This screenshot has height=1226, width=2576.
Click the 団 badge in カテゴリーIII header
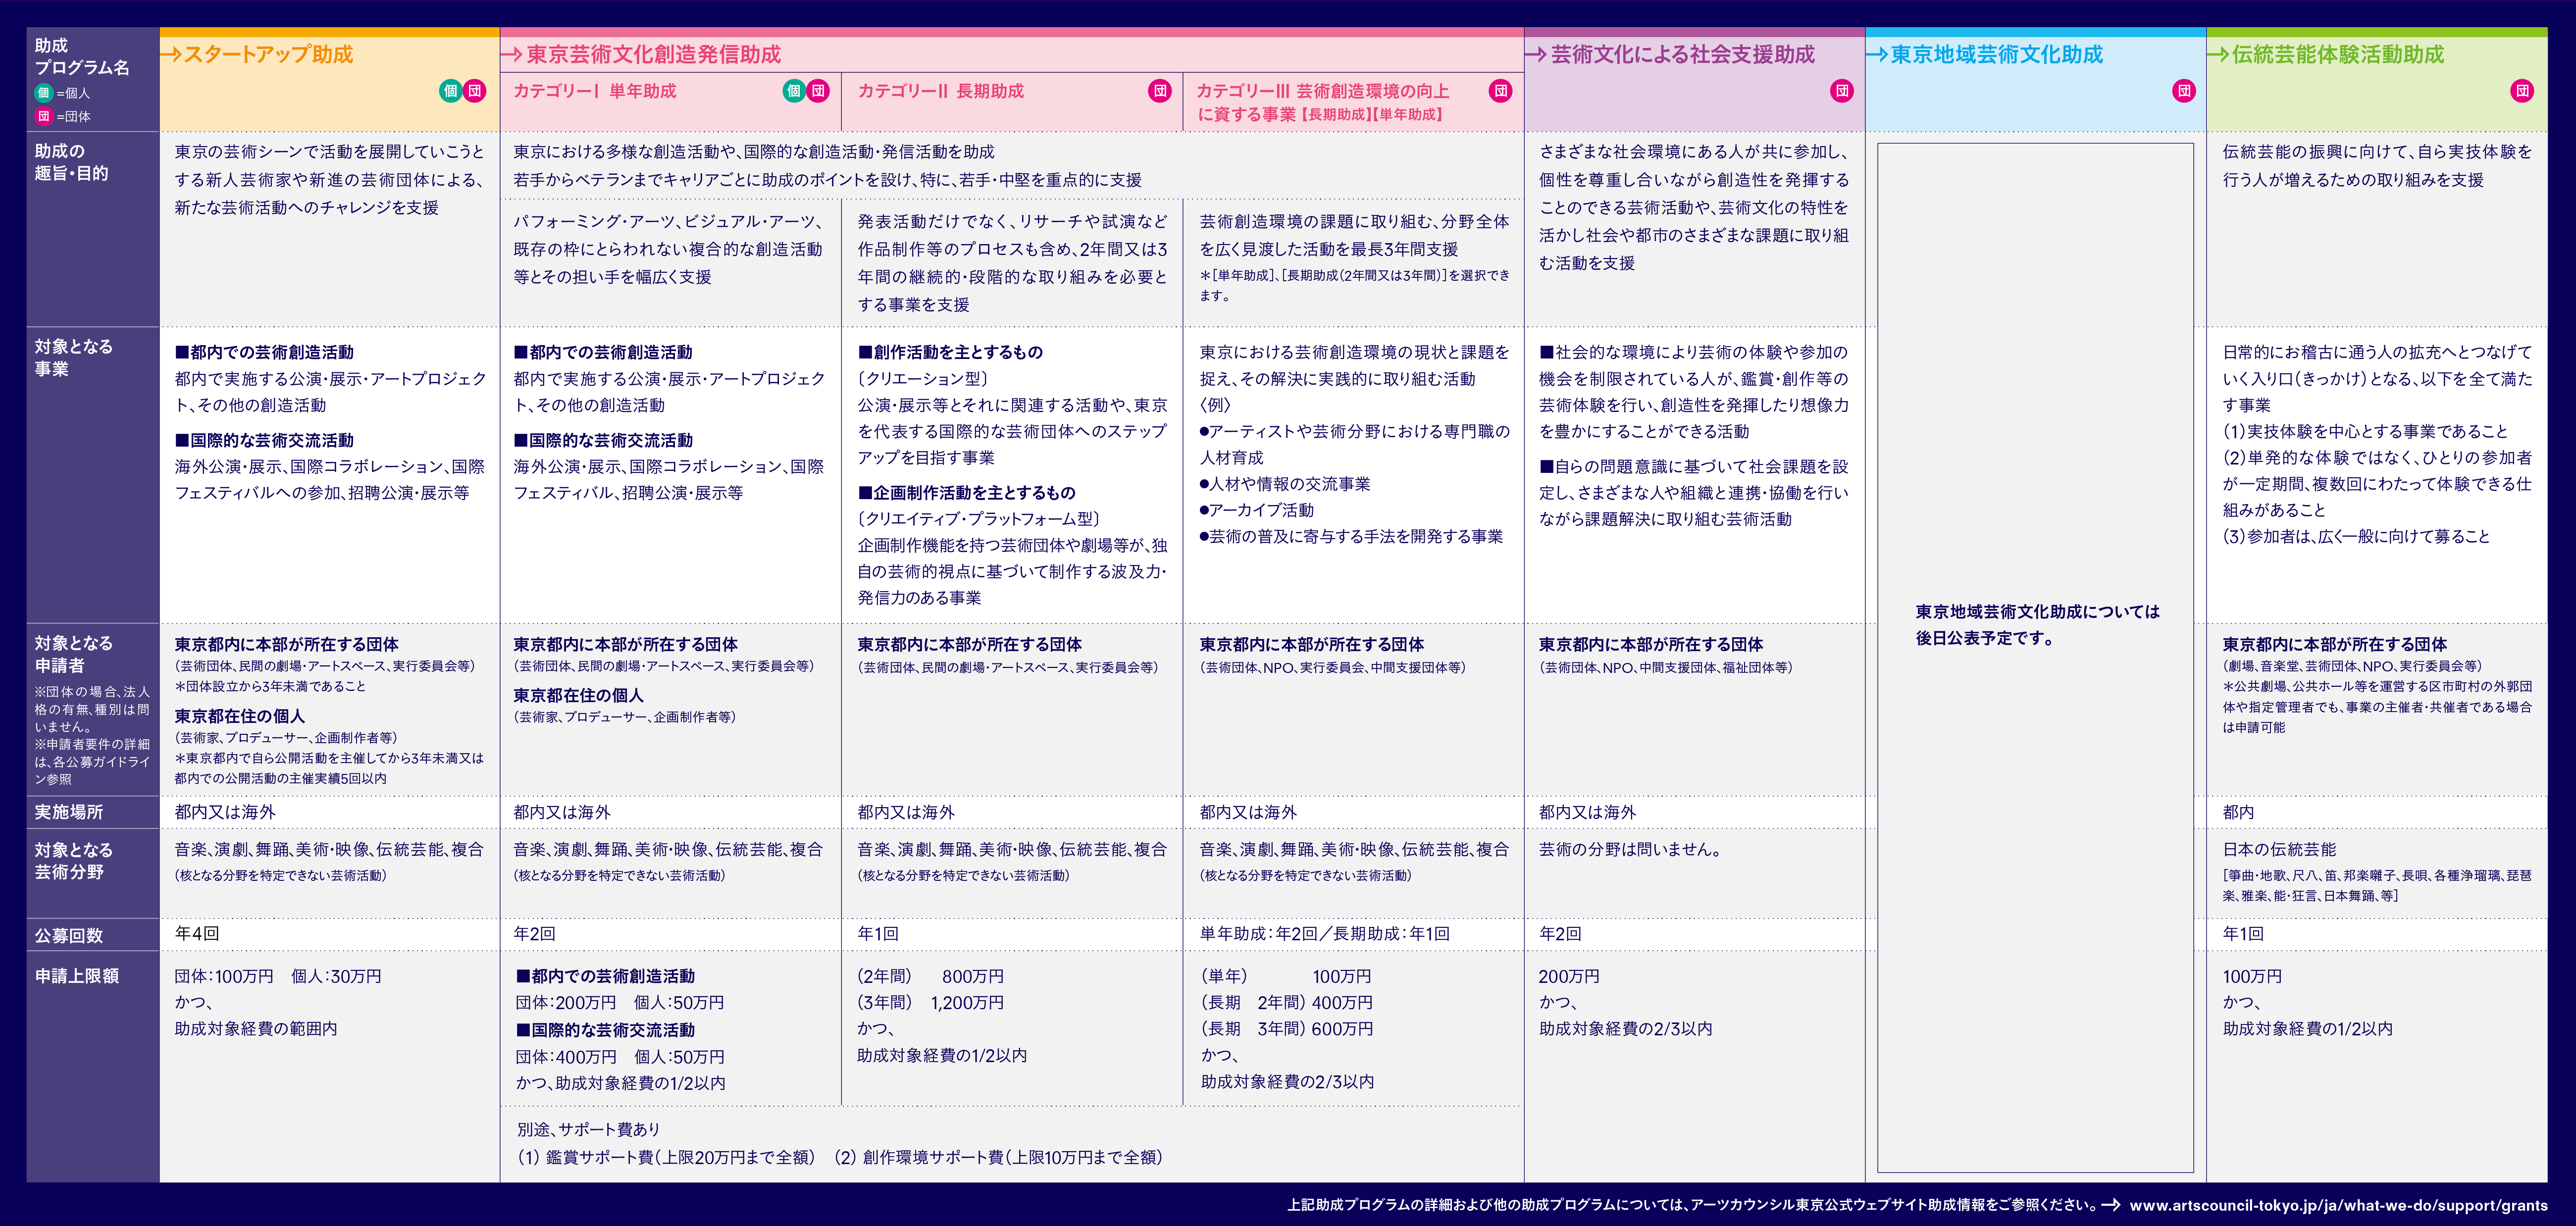(1501, 91)
